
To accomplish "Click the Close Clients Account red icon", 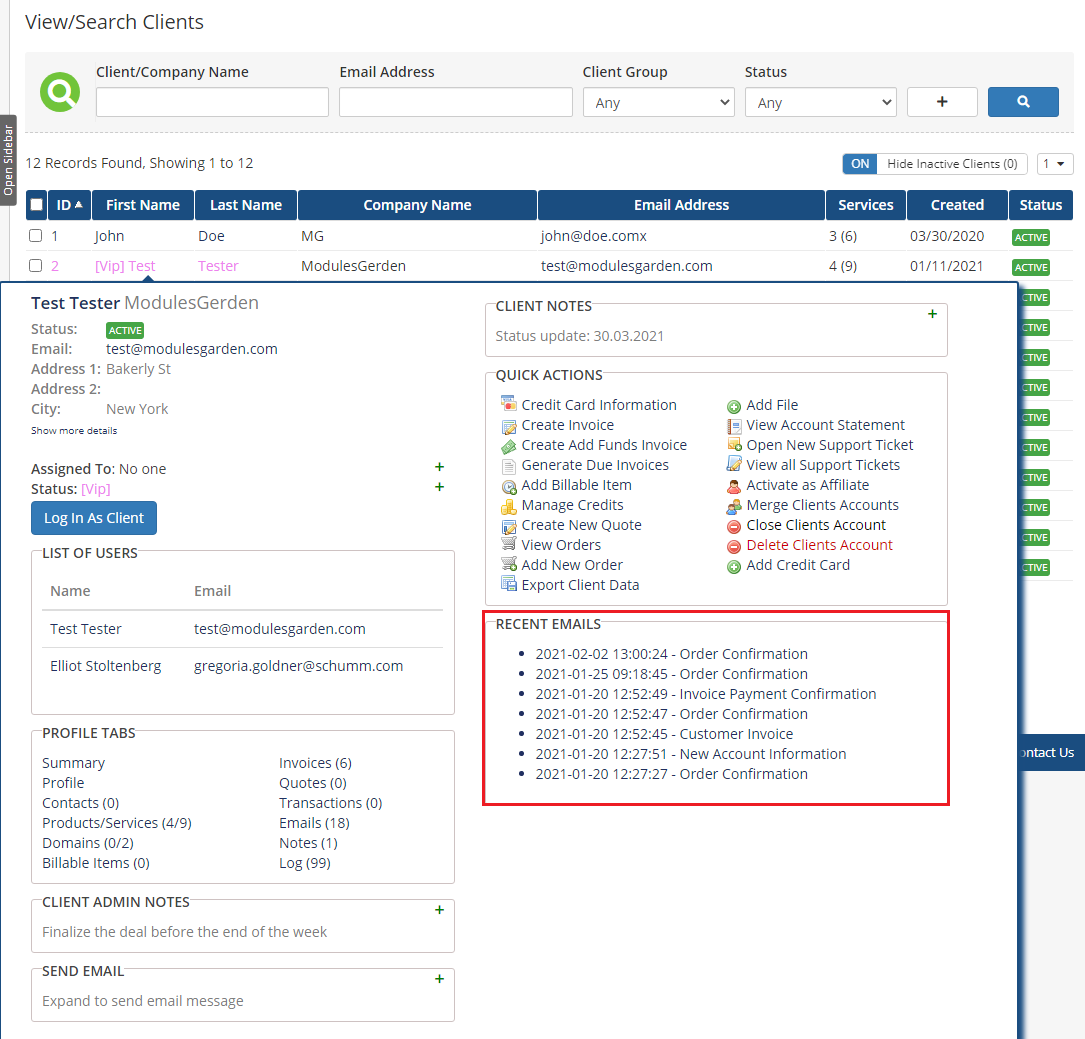I will 733,526.
